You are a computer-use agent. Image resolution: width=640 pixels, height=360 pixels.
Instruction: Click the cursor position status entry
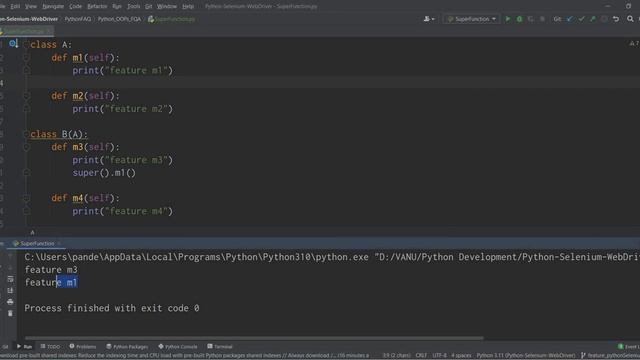click(396, 356)
